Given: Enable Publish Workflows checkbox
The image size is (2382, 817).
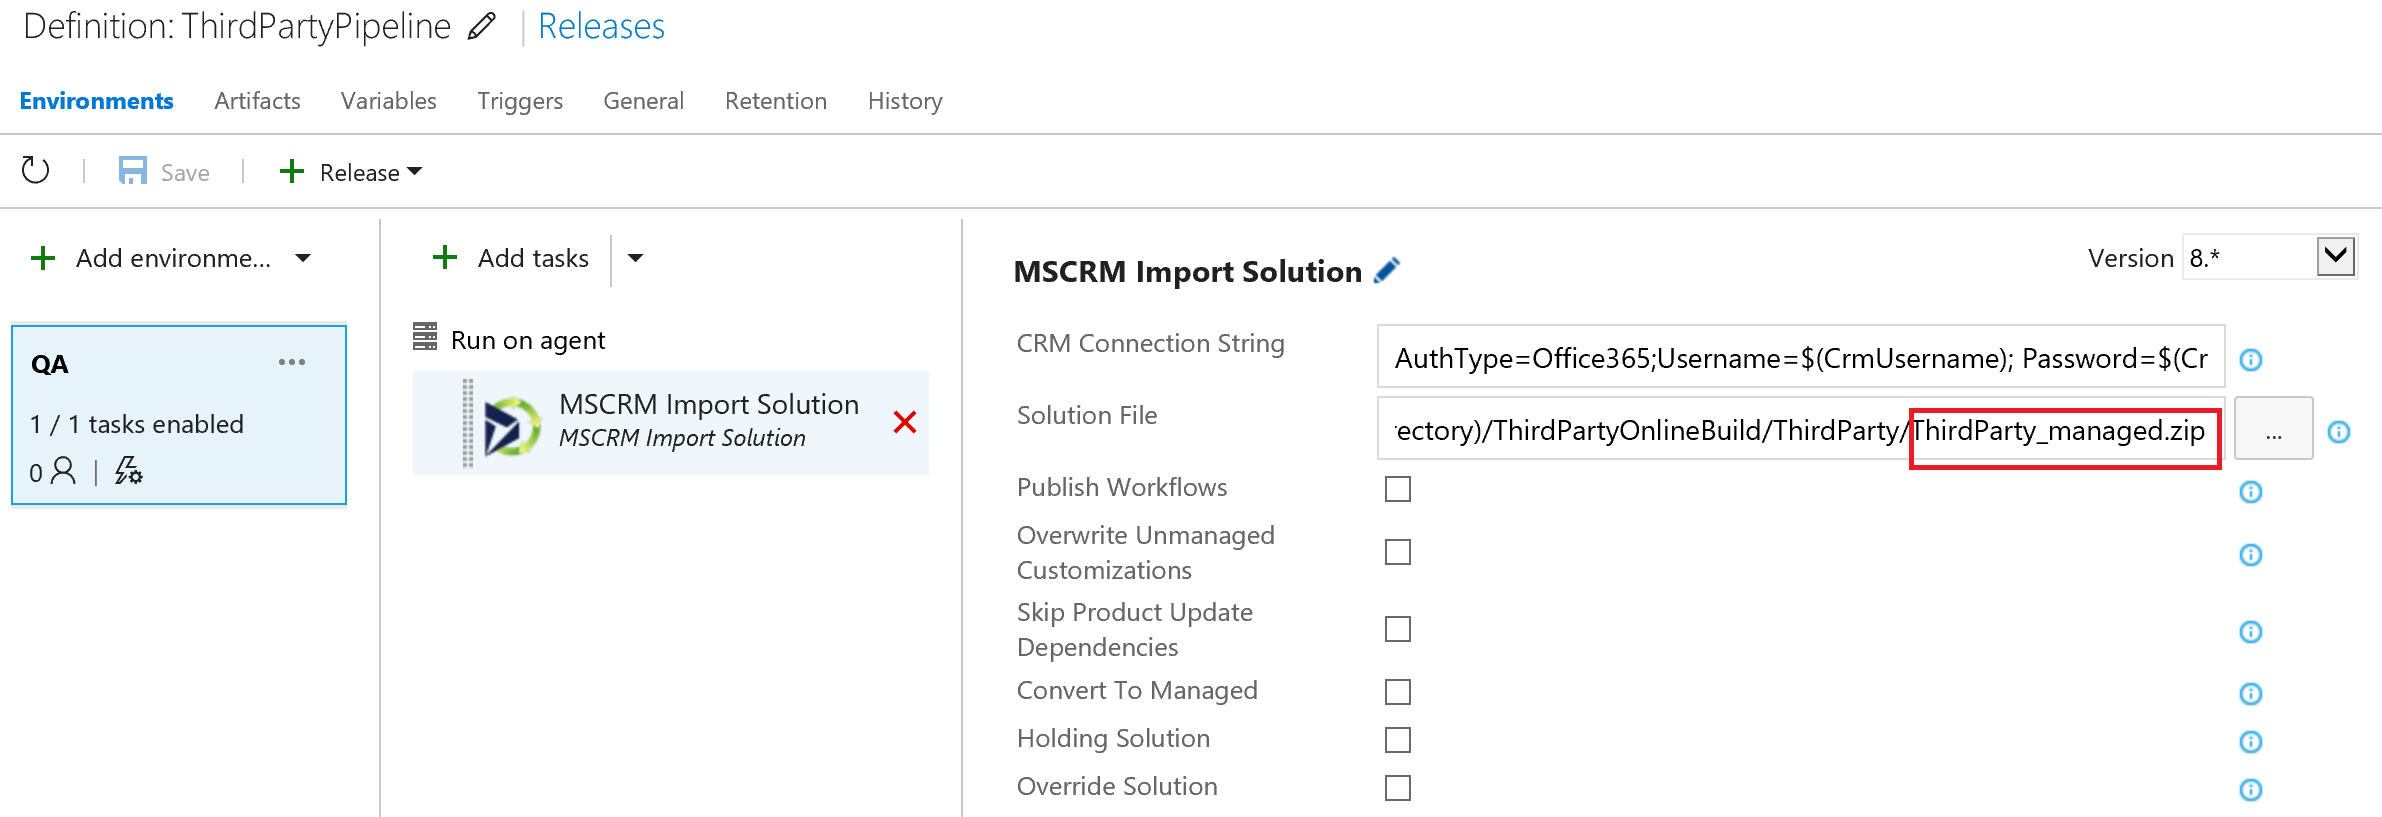Looking at the screenshot, I should 1398,489.
